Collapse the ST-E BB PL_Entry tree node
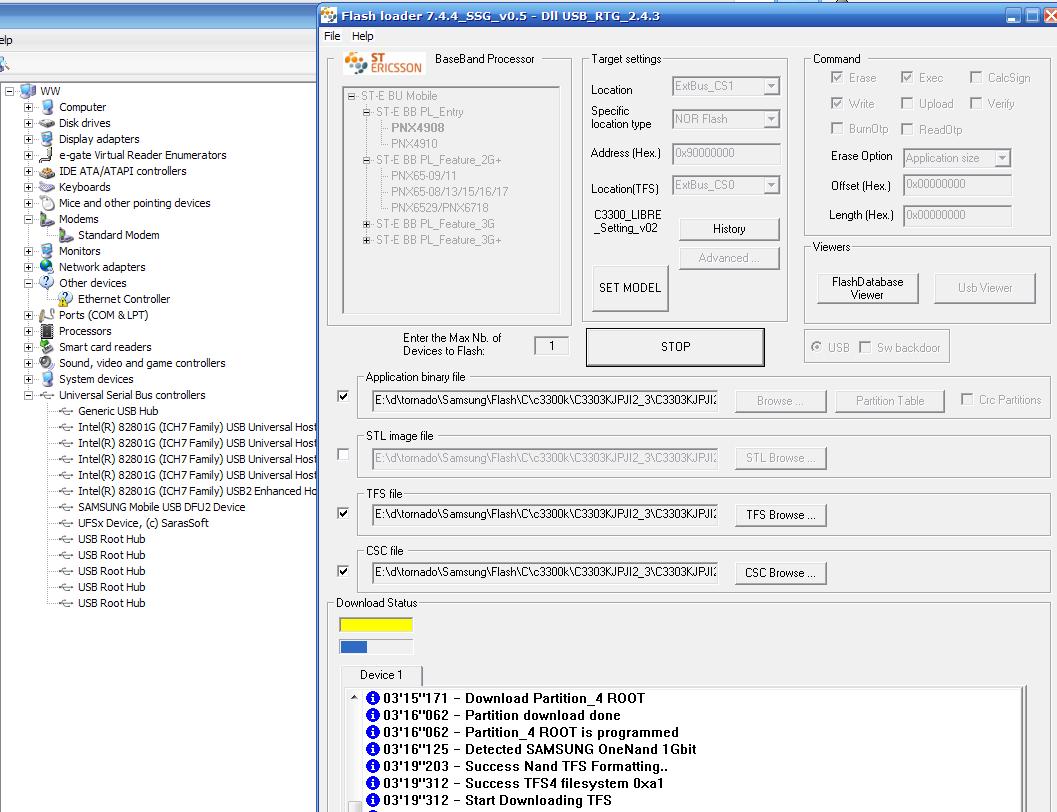 pyautogui.click(x=366, y=112)
